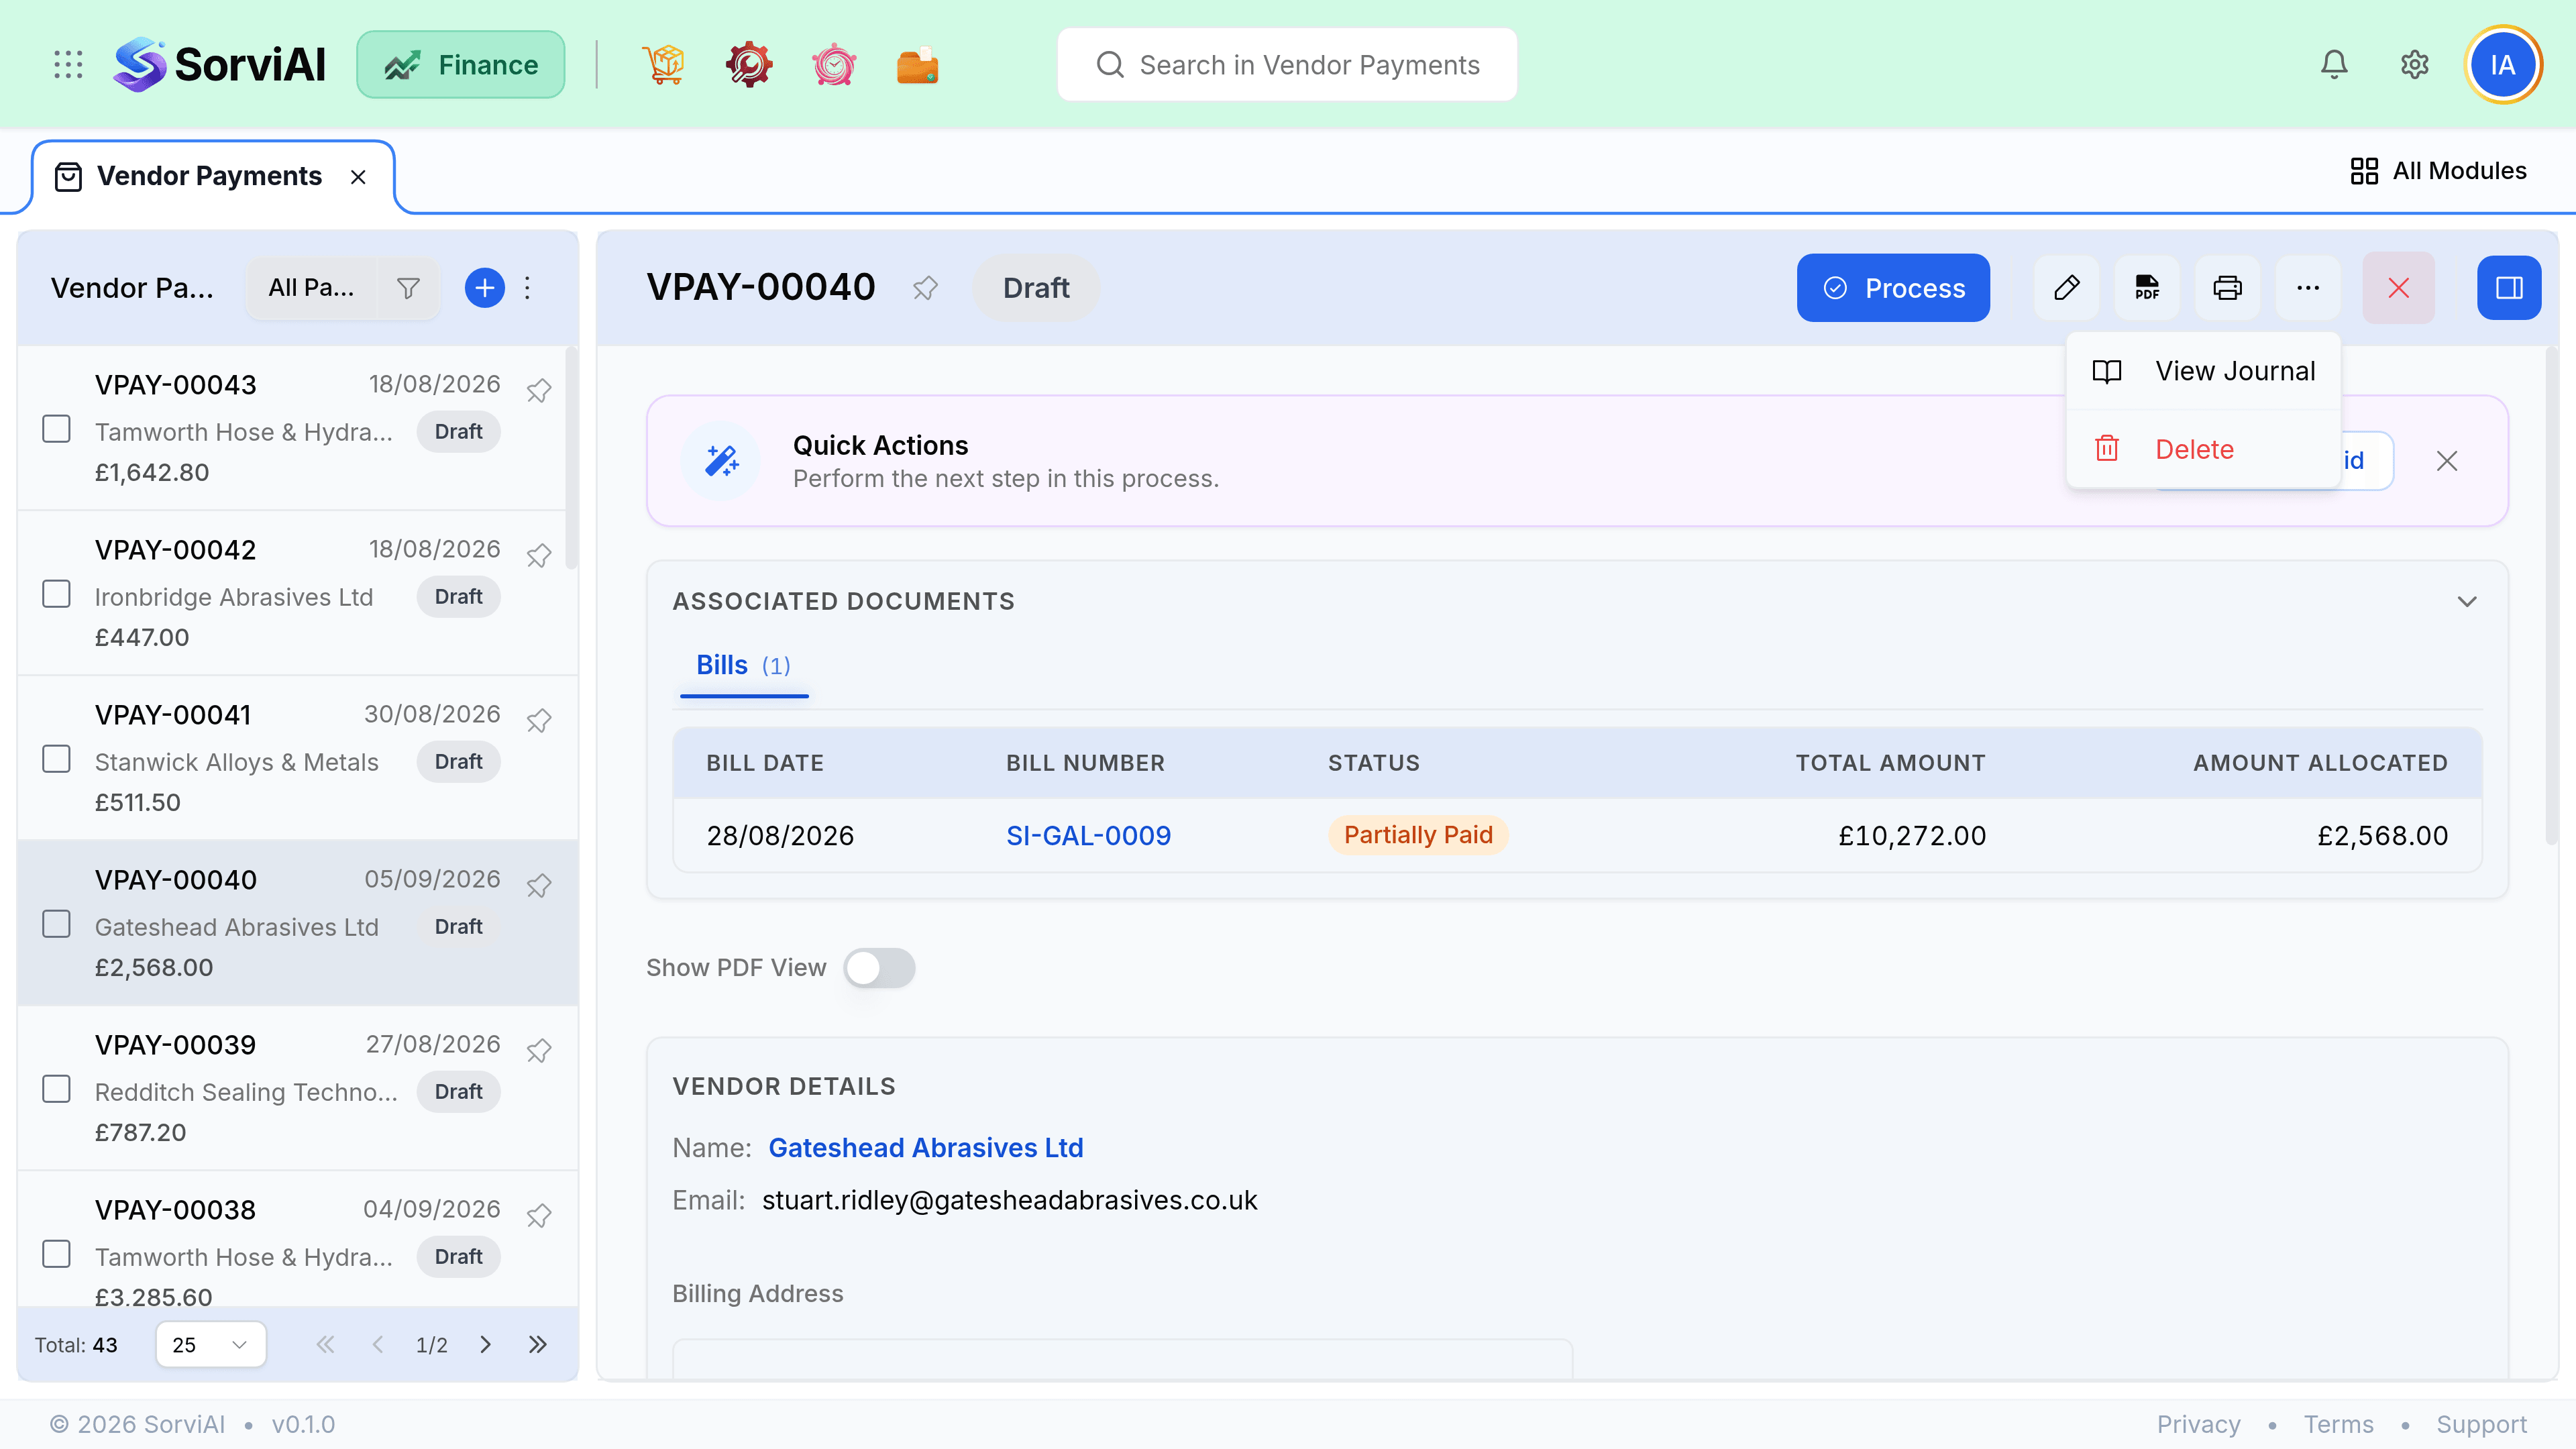The height and width of the screenshot is (1449, 2576).
Task: Pin the VPAY-00040 record header
Action: click(x=925, y=288)
